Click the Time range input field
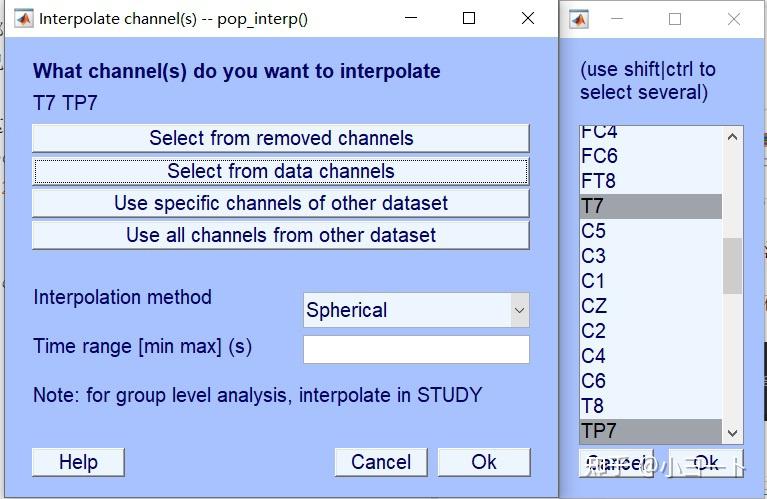767x499 pixels. coord(416,349)
